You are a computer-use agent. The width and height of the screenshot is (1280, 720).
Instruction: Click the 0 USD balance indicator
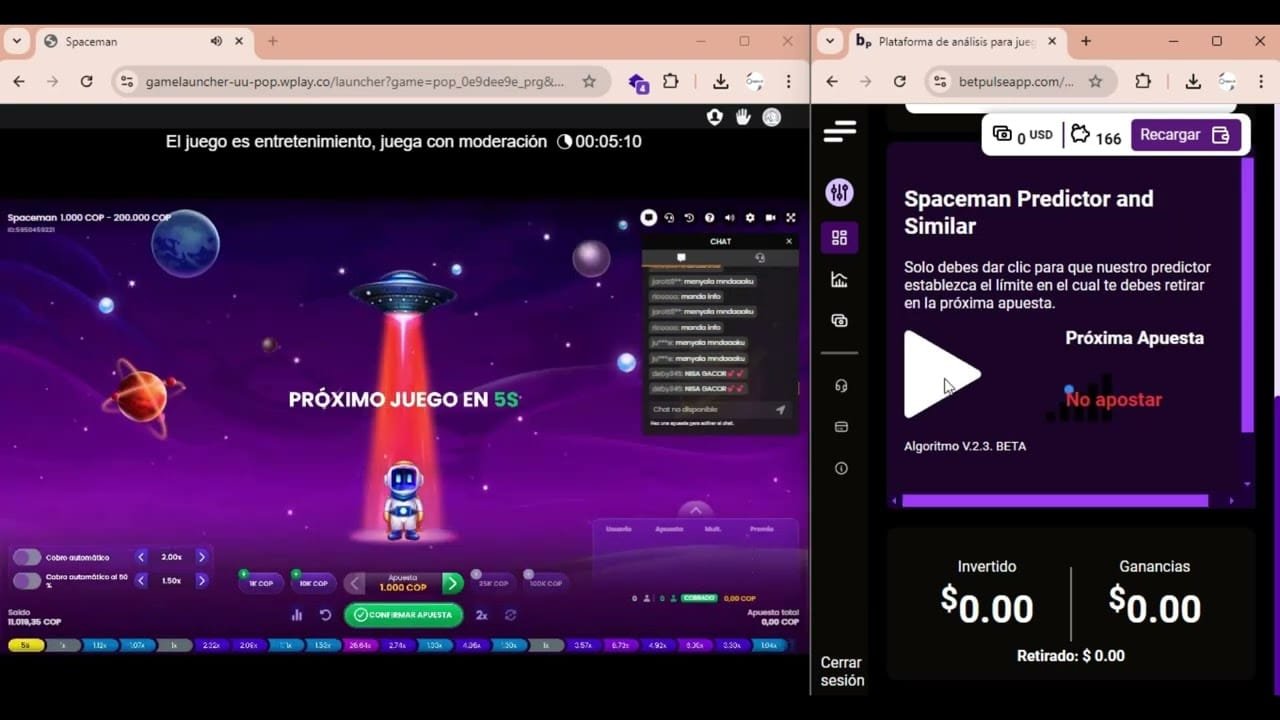click(x=1022, y=135)
